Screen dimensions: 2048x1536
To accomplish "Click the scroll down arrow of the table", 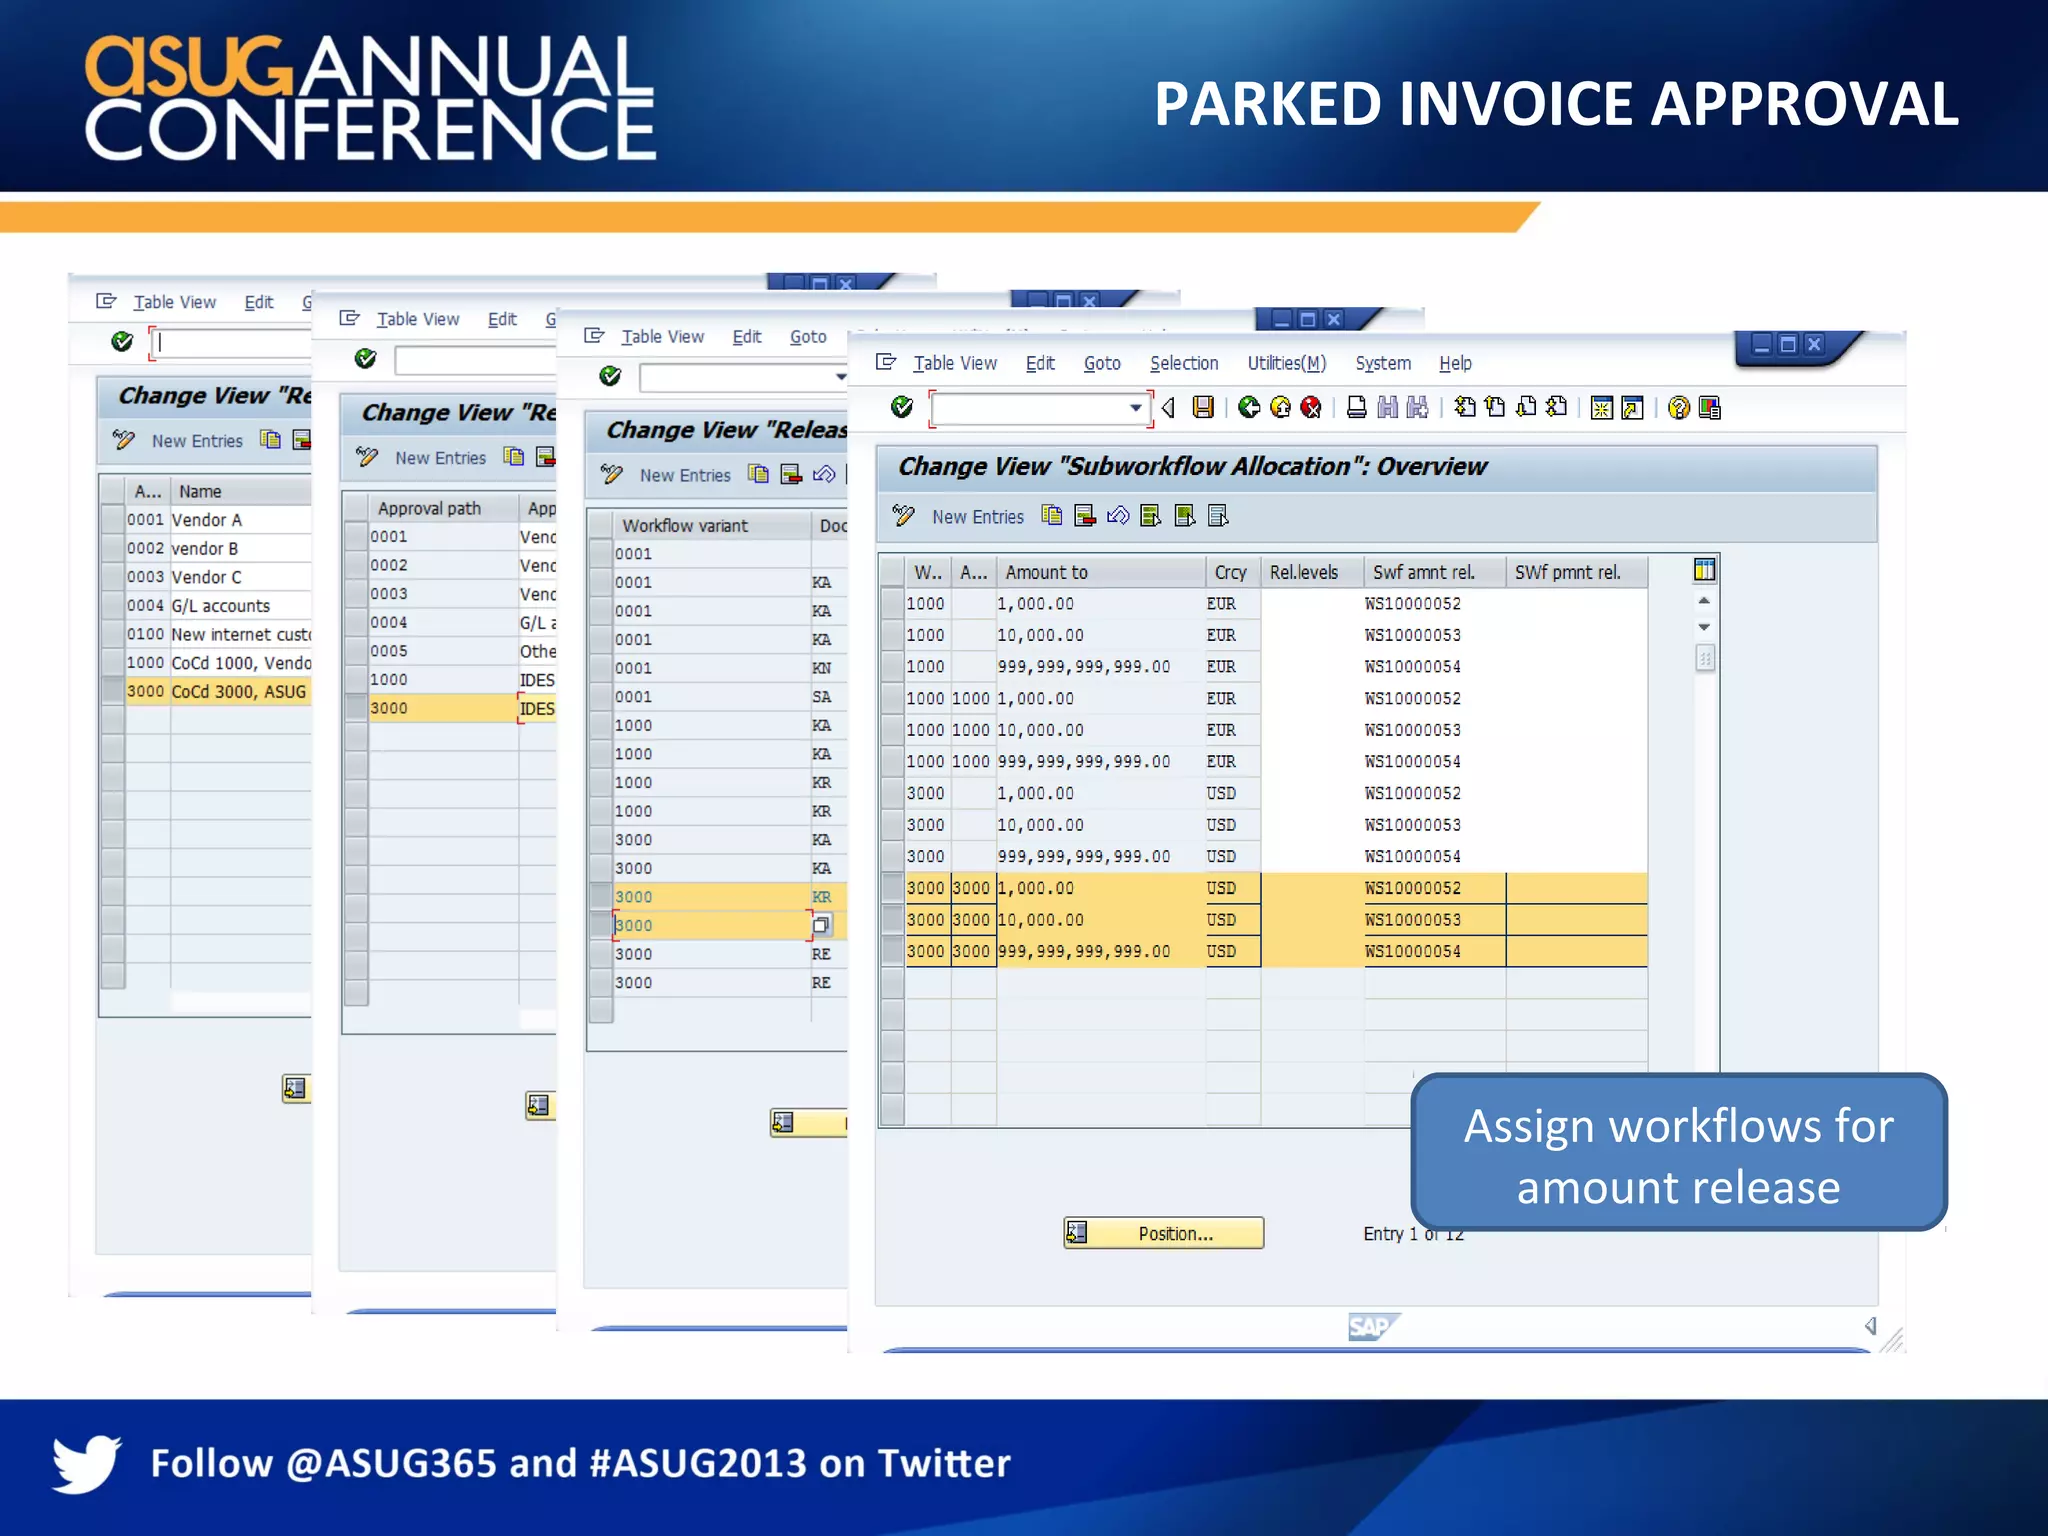I will point(1705,626).
